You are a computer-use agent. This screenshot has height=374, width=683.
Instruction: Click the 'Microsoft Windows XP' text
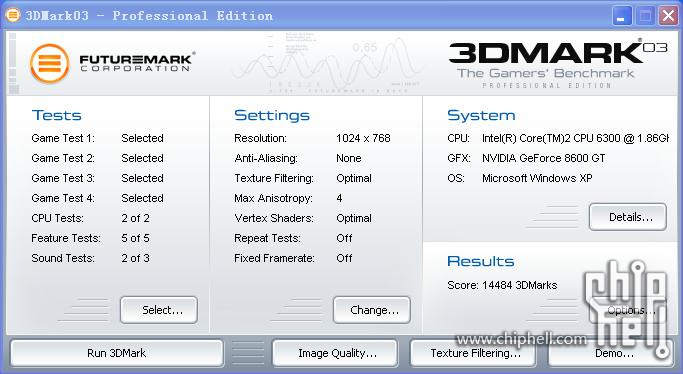[537, 179]
